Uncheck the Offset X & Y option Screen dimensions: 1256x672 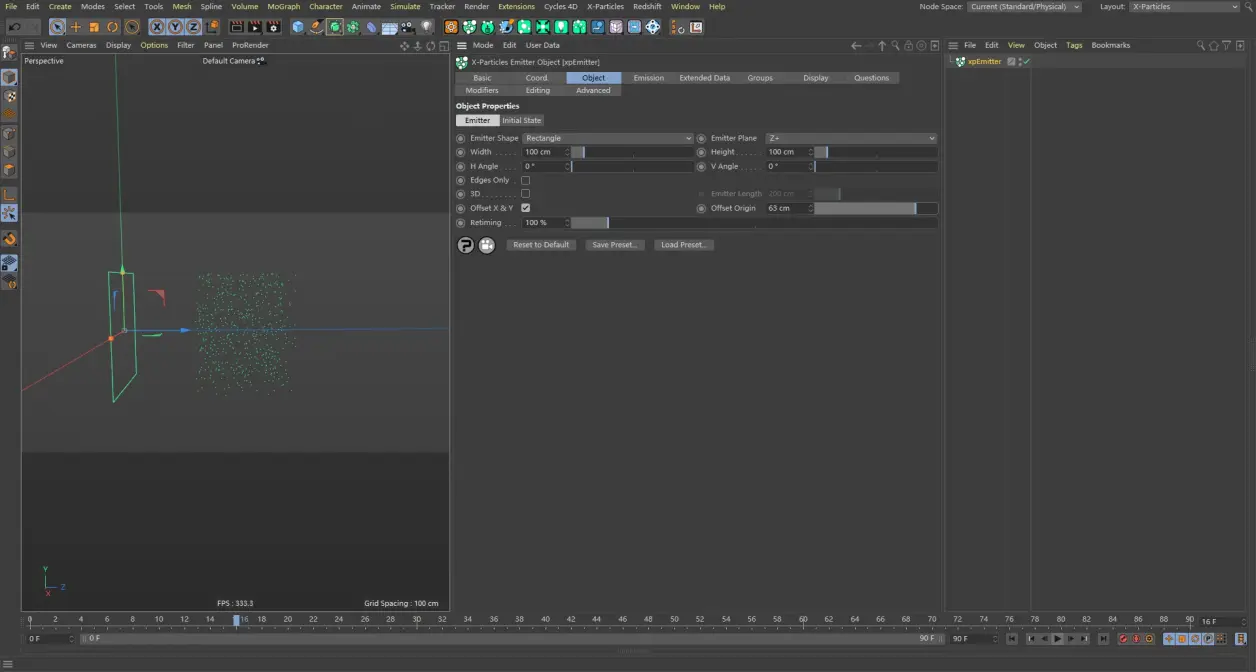point(525,208)
